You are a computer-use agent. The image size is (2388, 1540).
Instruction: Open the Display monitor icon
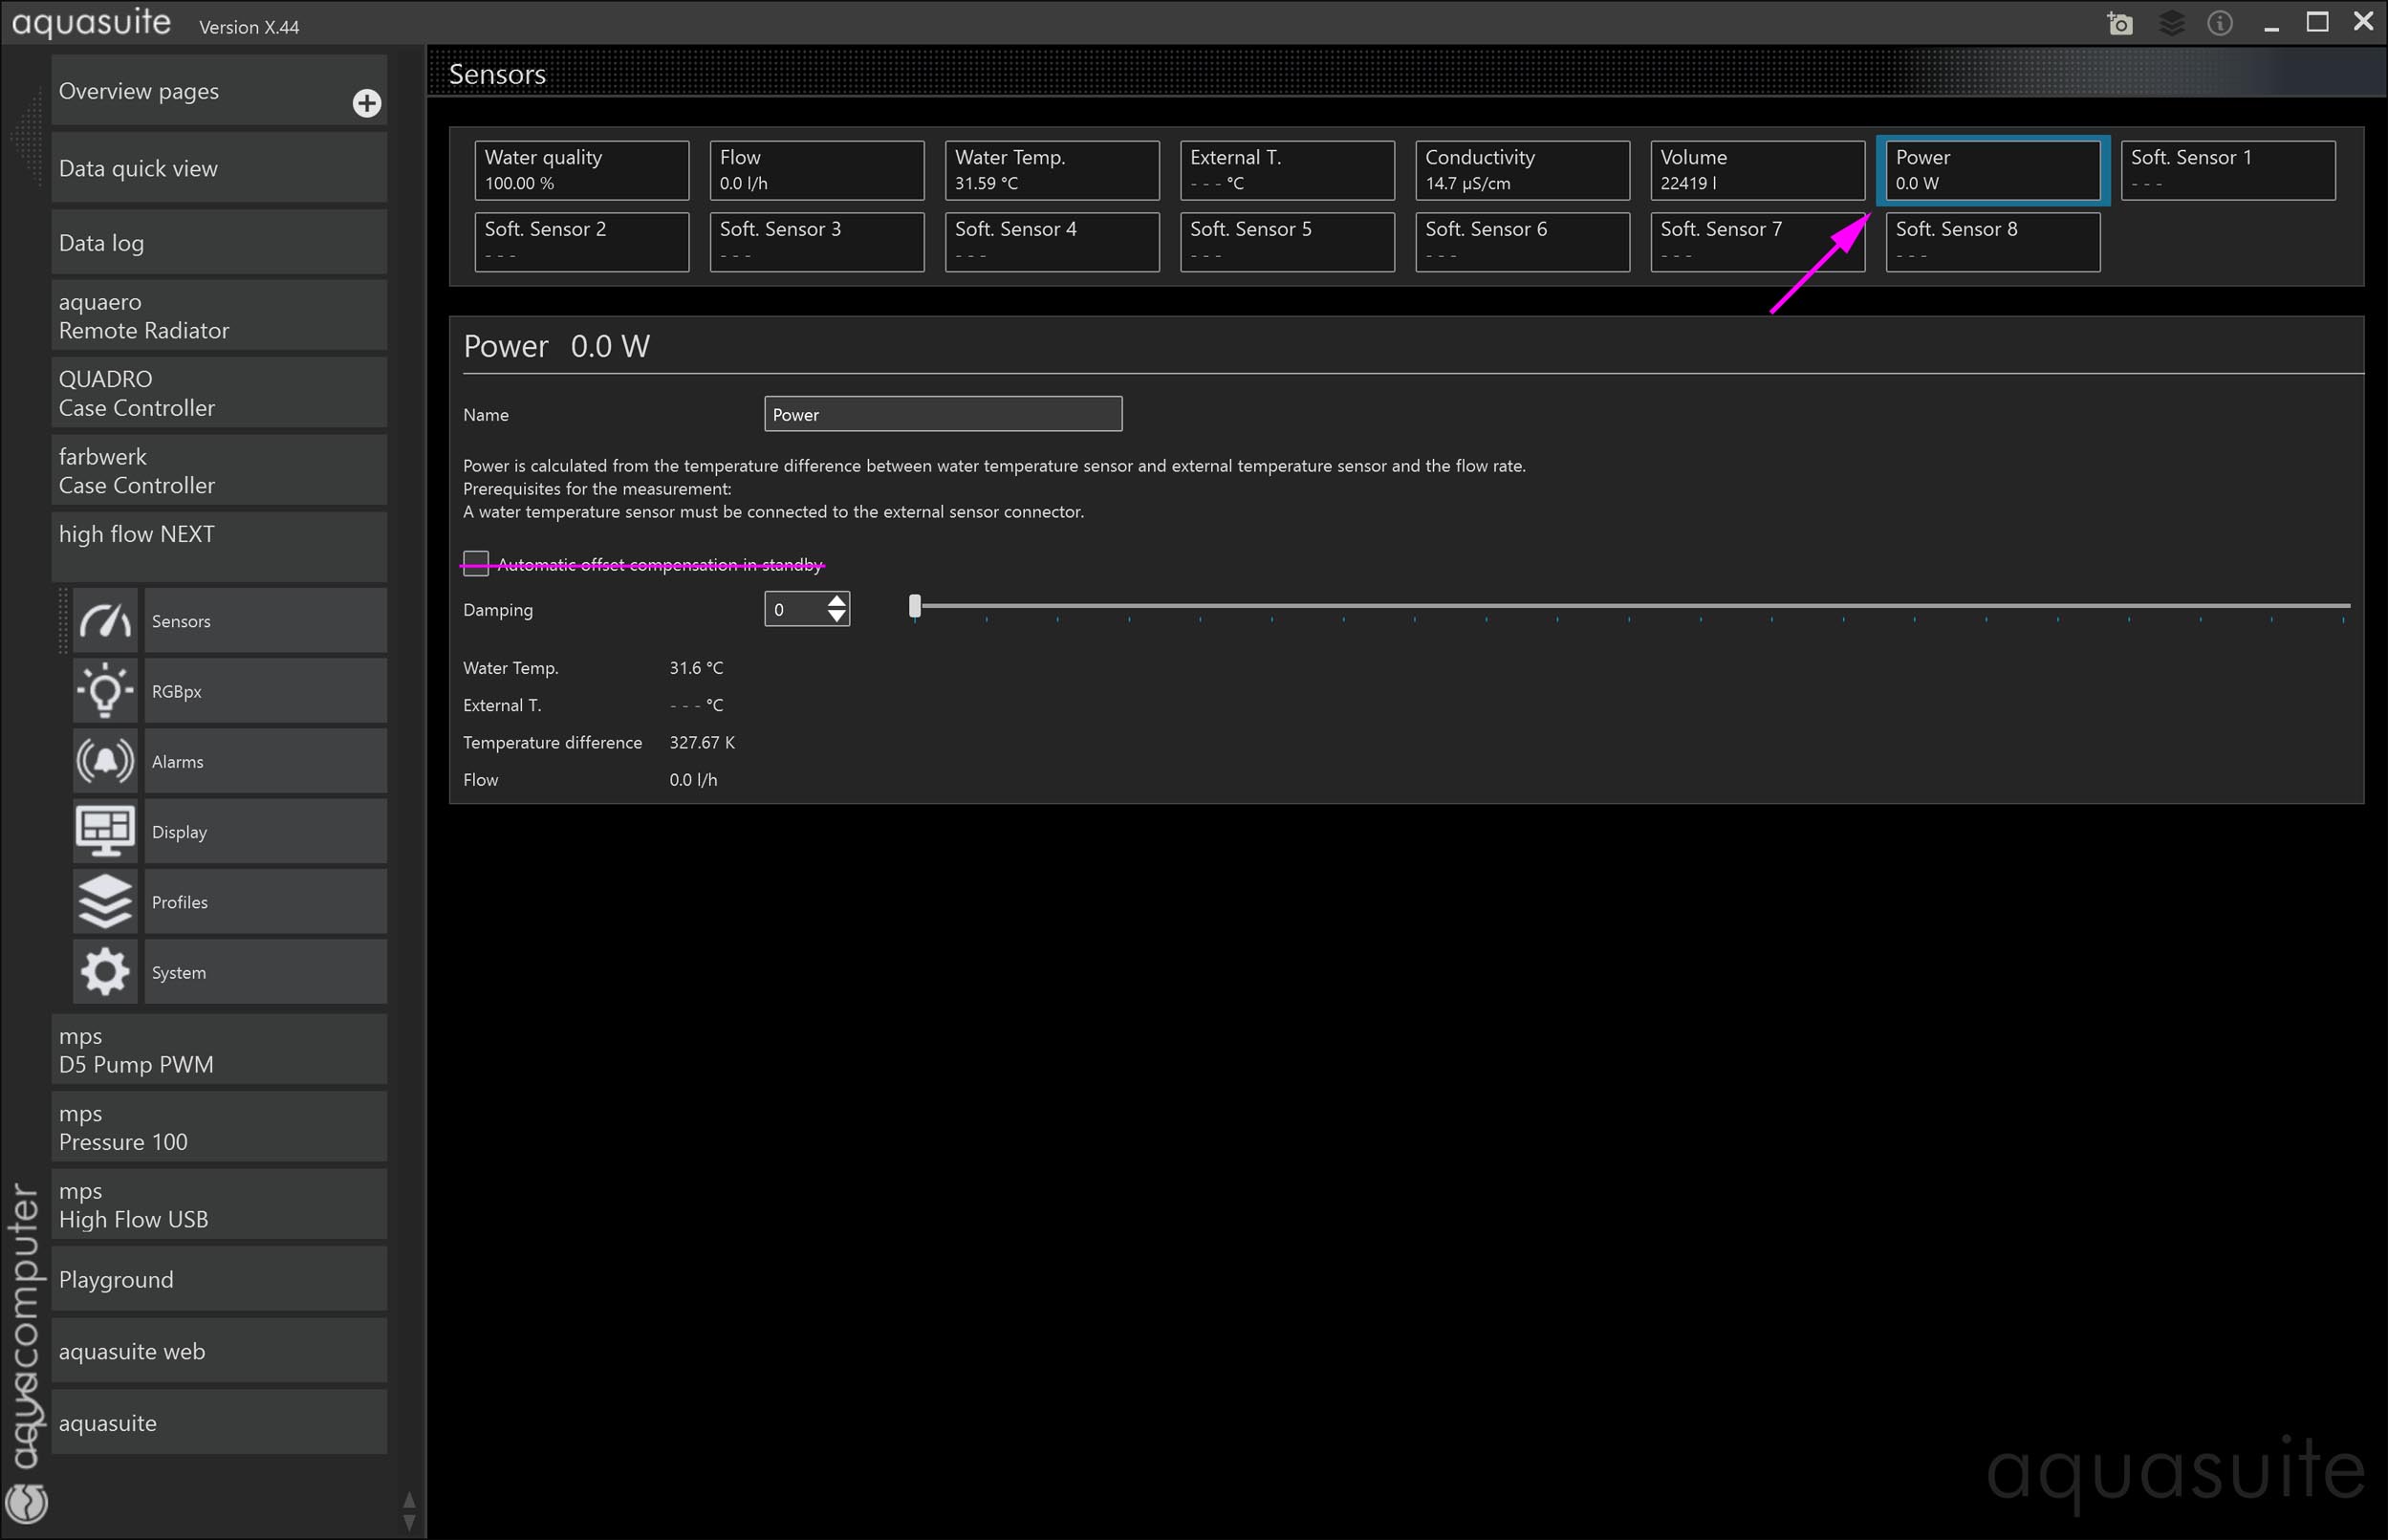pos(105,831)
